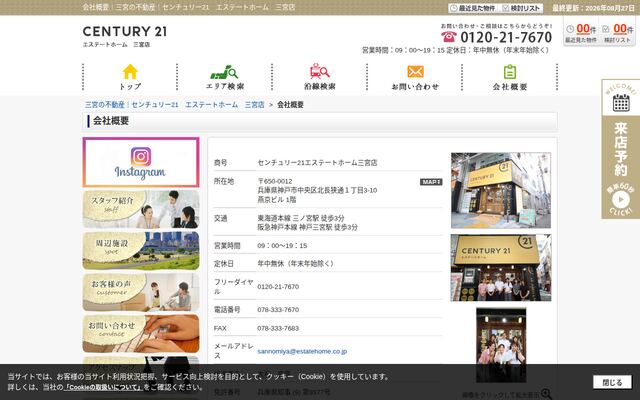Click the red telephone icon
Viewport: 640px width, 400px height.
coord(449,37)
